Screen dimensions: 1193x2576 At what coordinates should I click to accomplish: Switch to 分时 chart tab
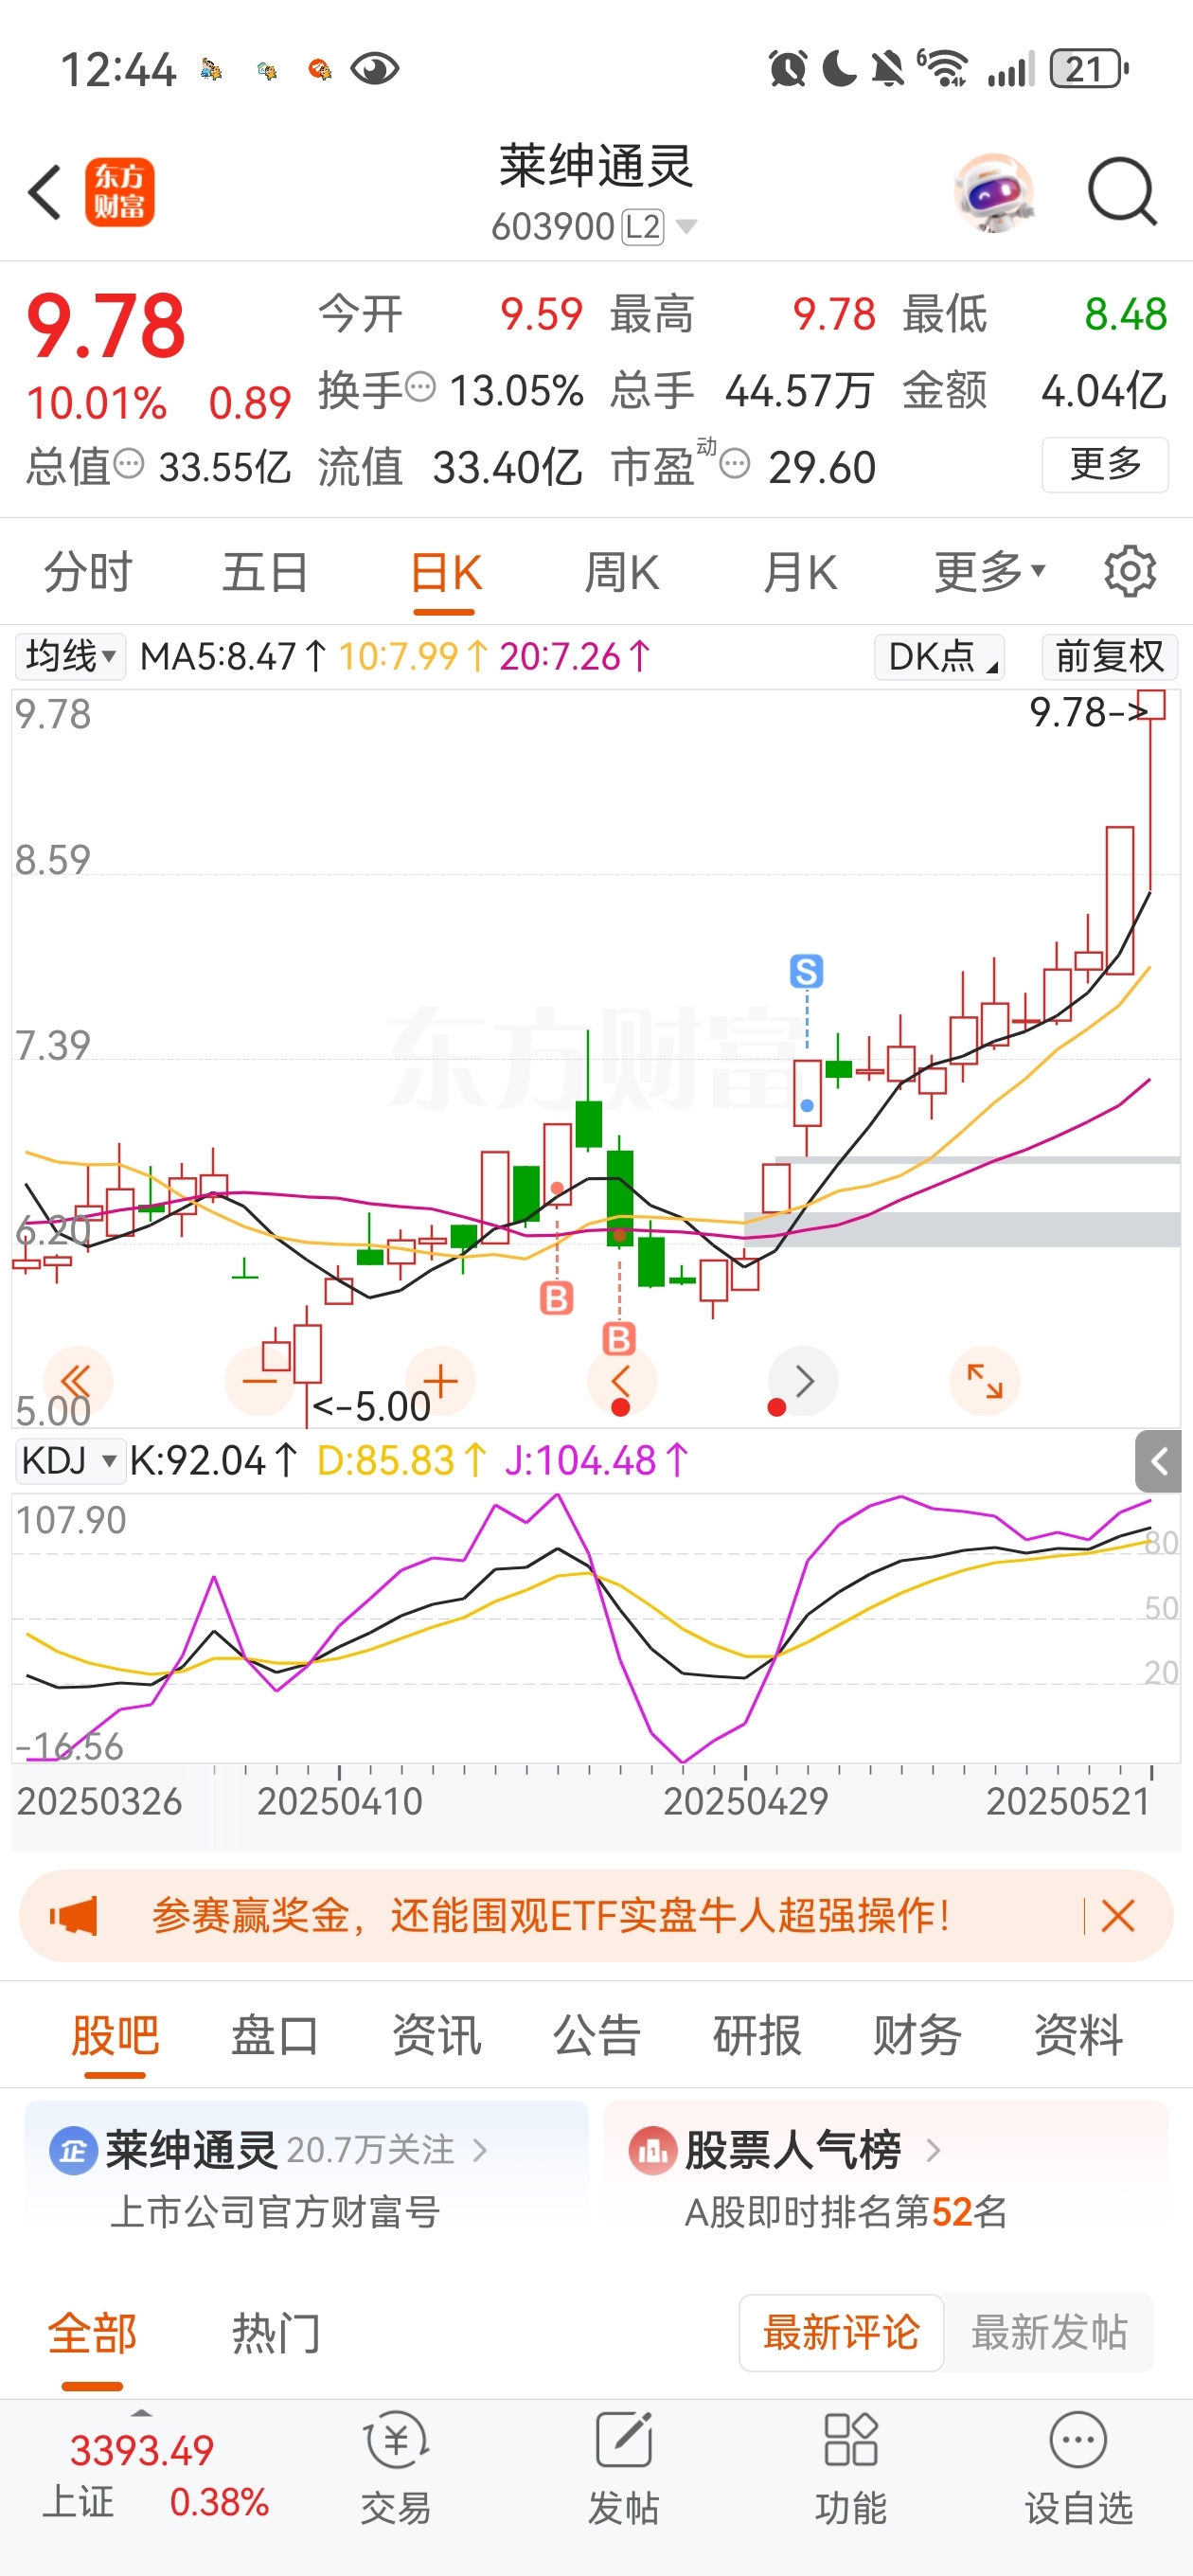88,573
